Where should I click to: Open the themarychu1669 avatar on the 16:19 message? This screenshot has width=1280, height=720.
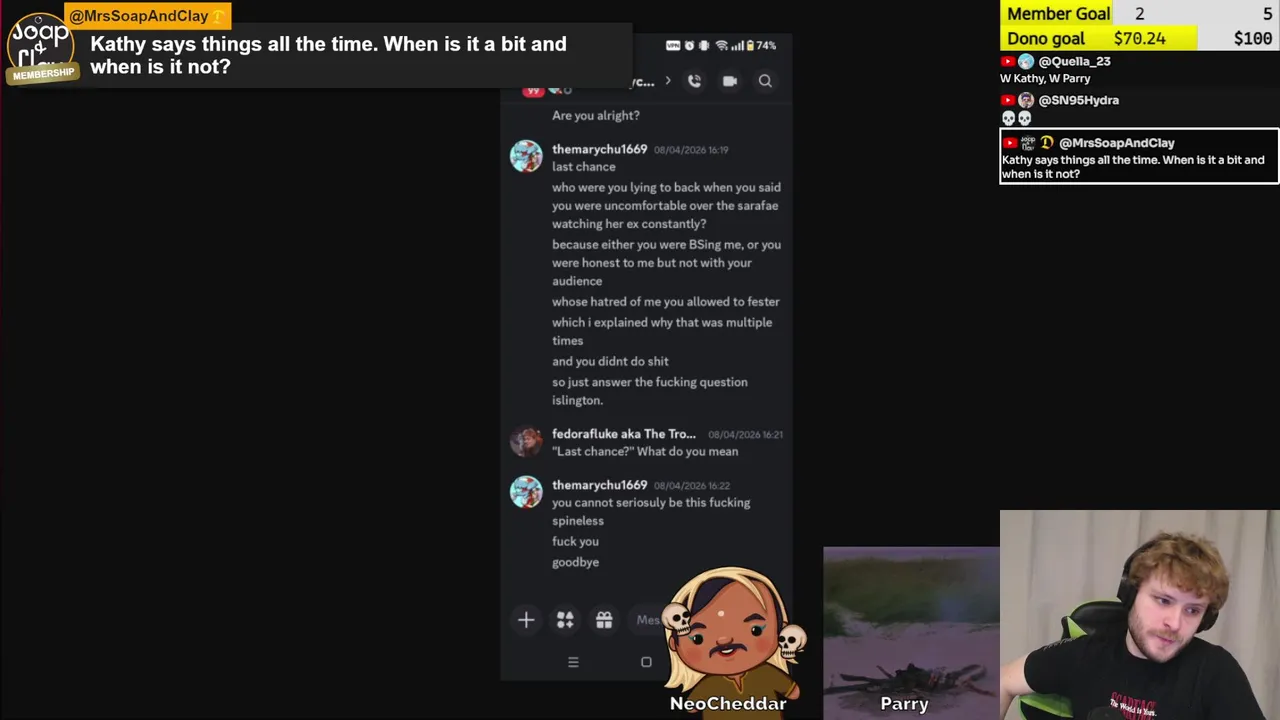(x=526, y=156)
